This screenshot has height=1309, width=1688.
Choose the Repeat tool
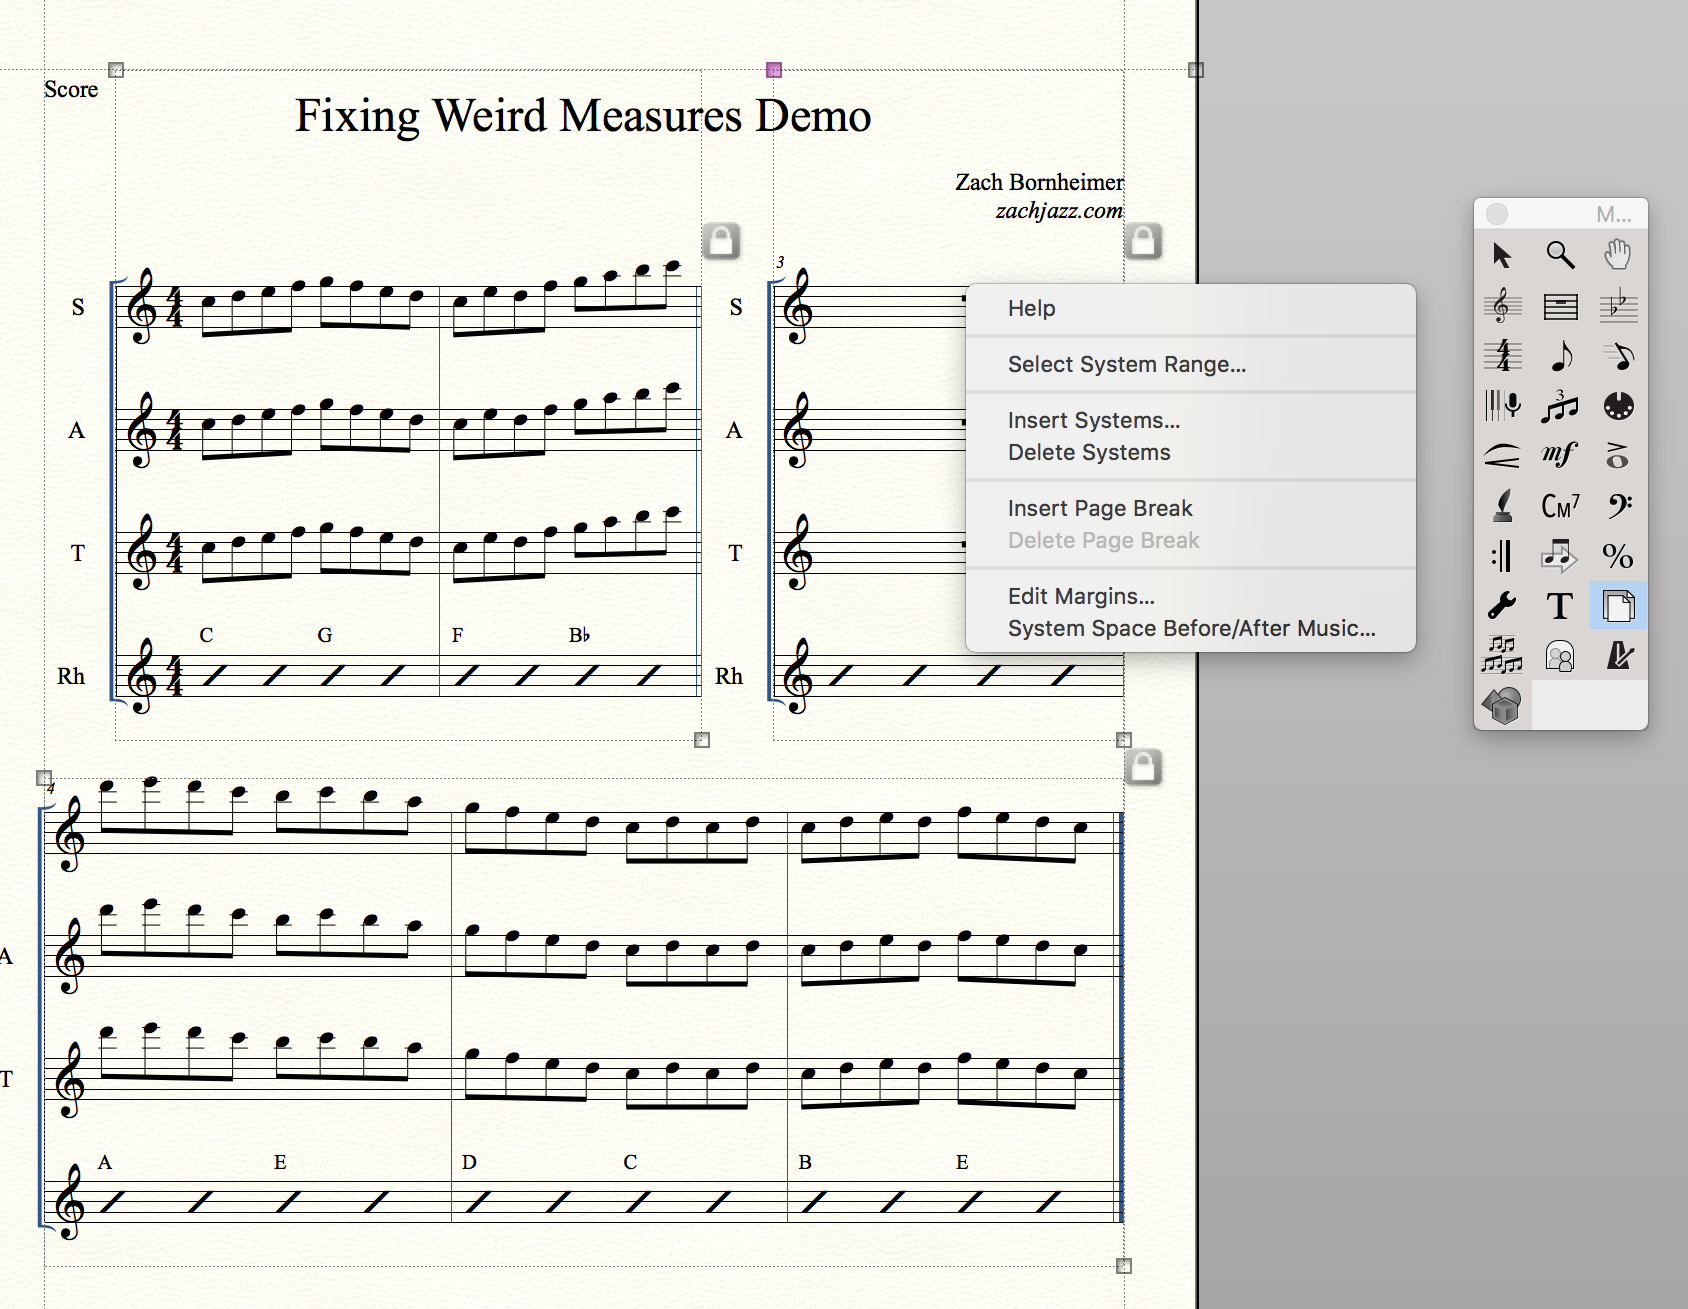[x=1502, y=556]
